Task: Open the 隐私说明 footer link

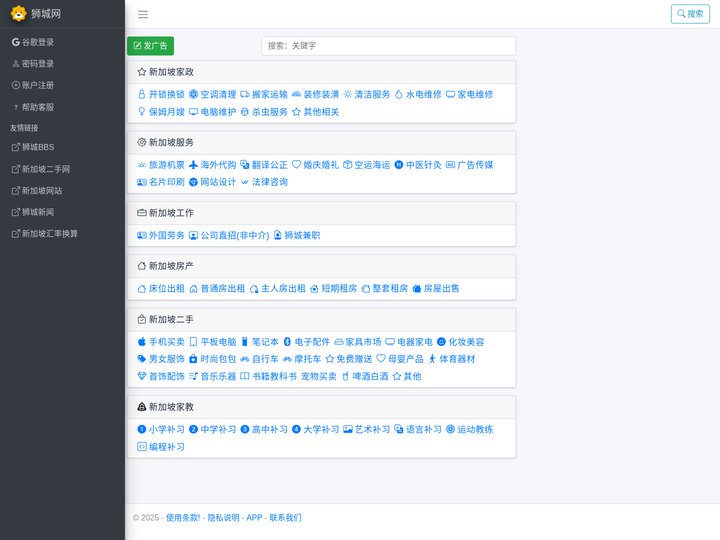Action: click(x=224, y=518)
